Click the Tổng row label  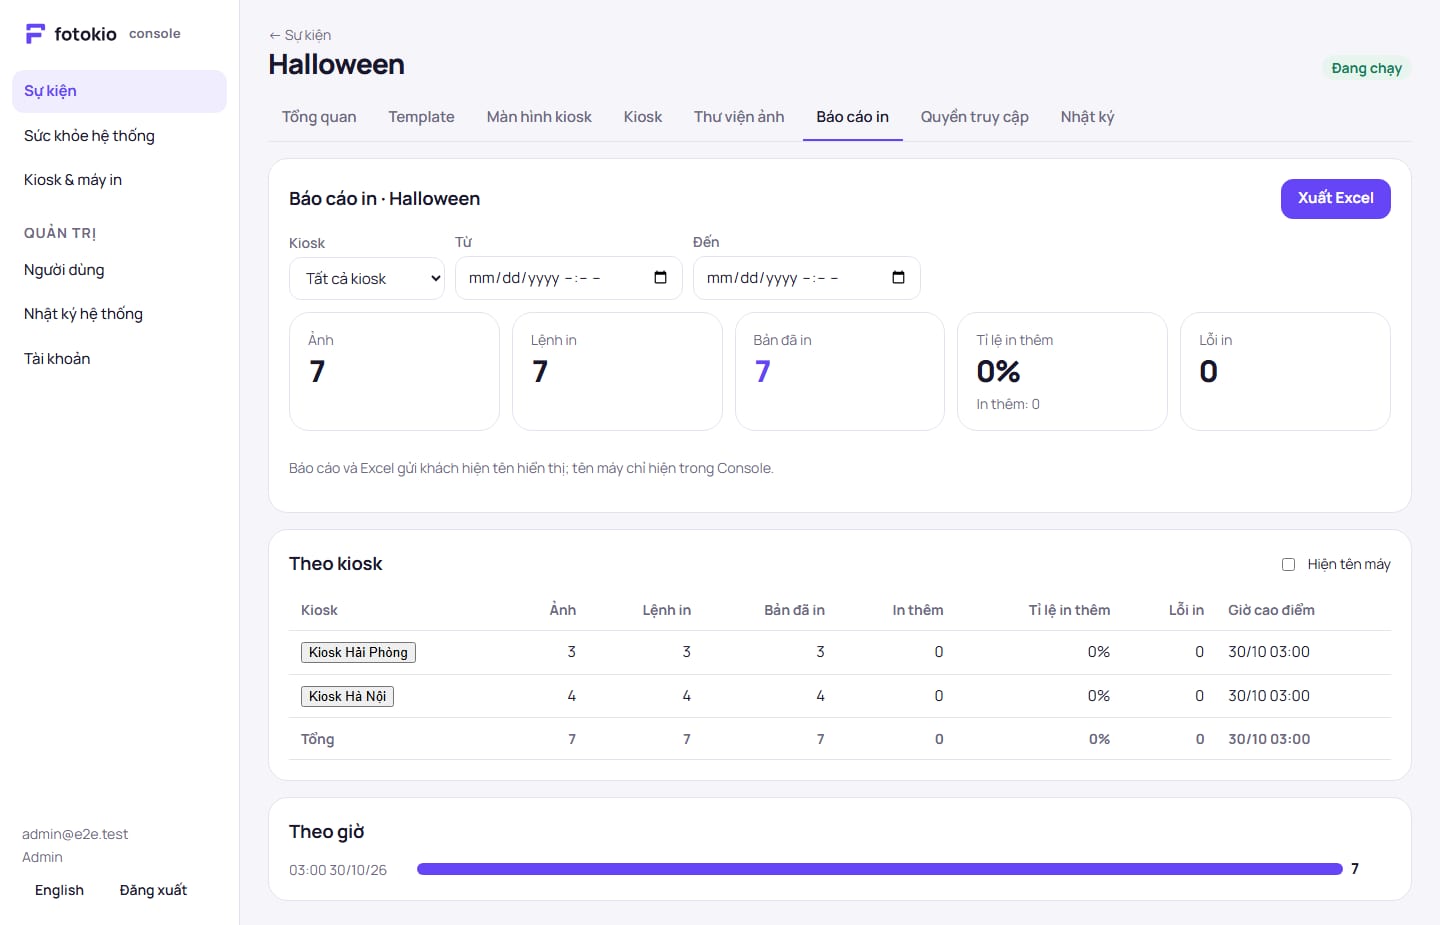pos(317,739)
